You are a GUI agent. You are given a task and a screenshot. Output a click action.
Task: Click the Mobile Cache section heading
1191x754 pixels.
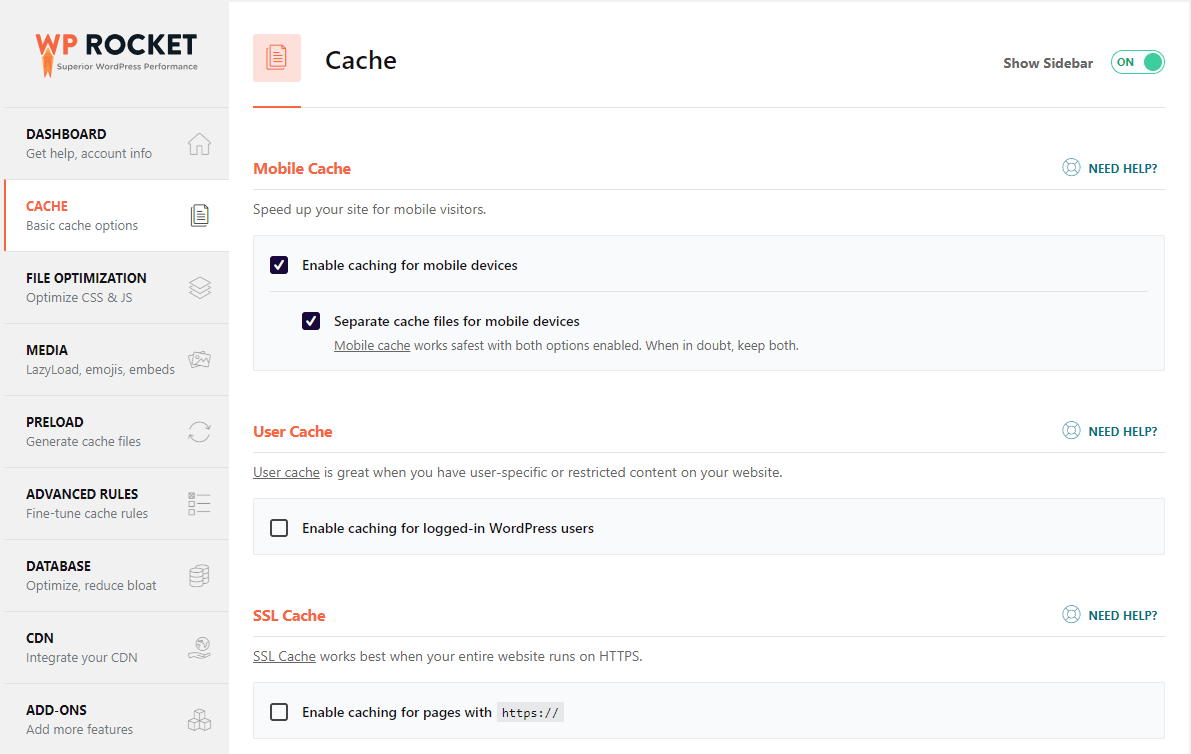(x=302, y=169)
